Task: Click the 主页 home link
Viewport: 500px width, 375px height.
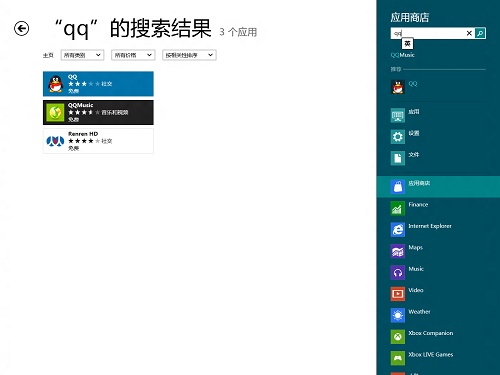Action: (48, 55)
